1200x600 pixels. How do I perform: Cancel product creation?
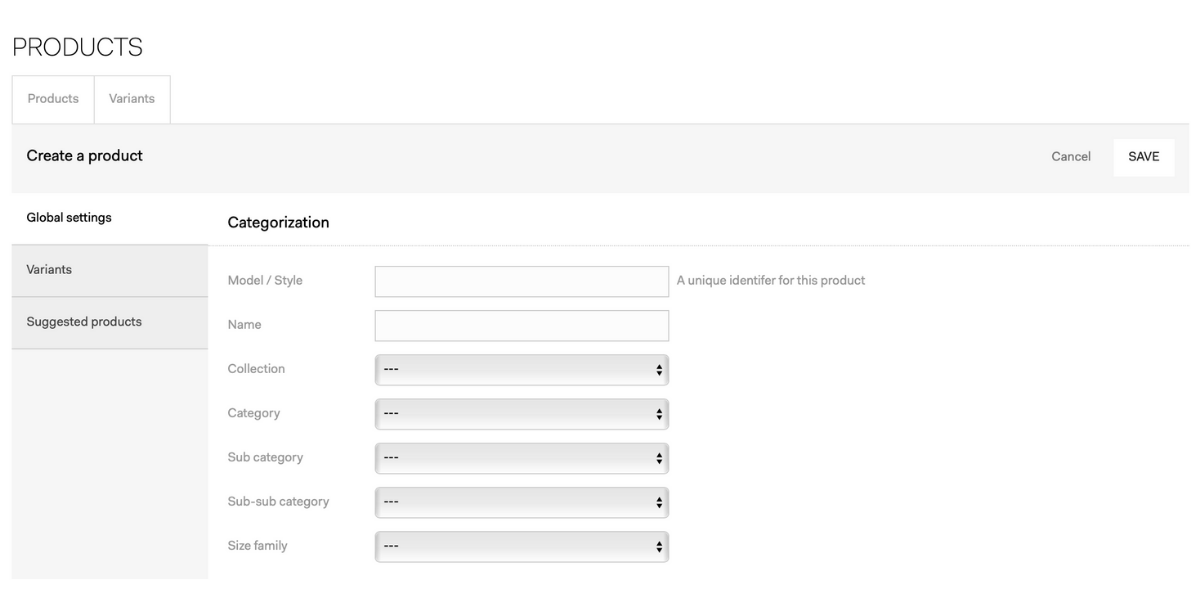[x=1071, y=157]
